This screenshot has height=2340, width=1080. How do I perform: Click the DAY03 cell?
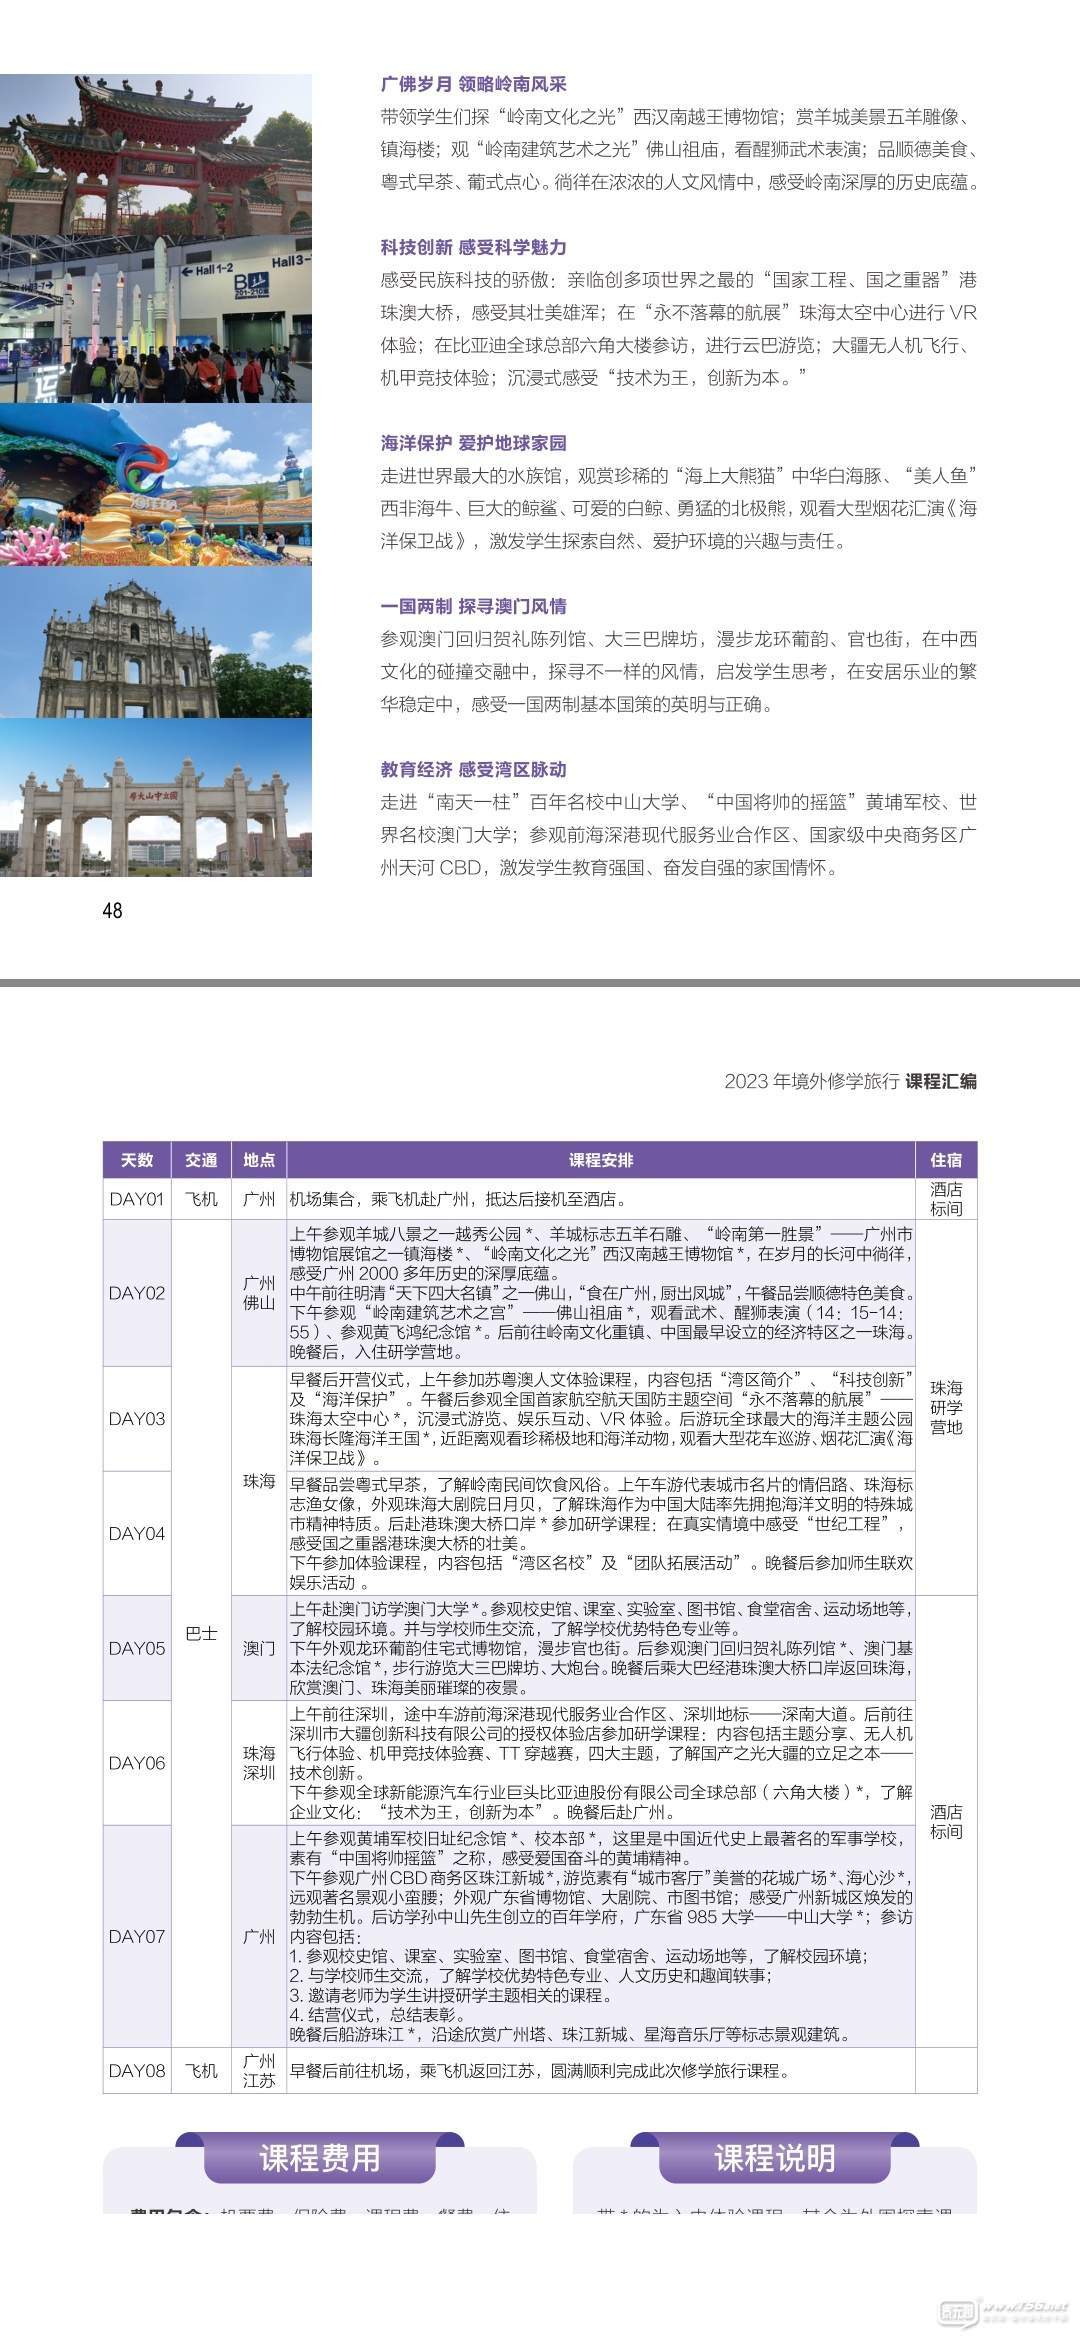(x=137, y=1418)
